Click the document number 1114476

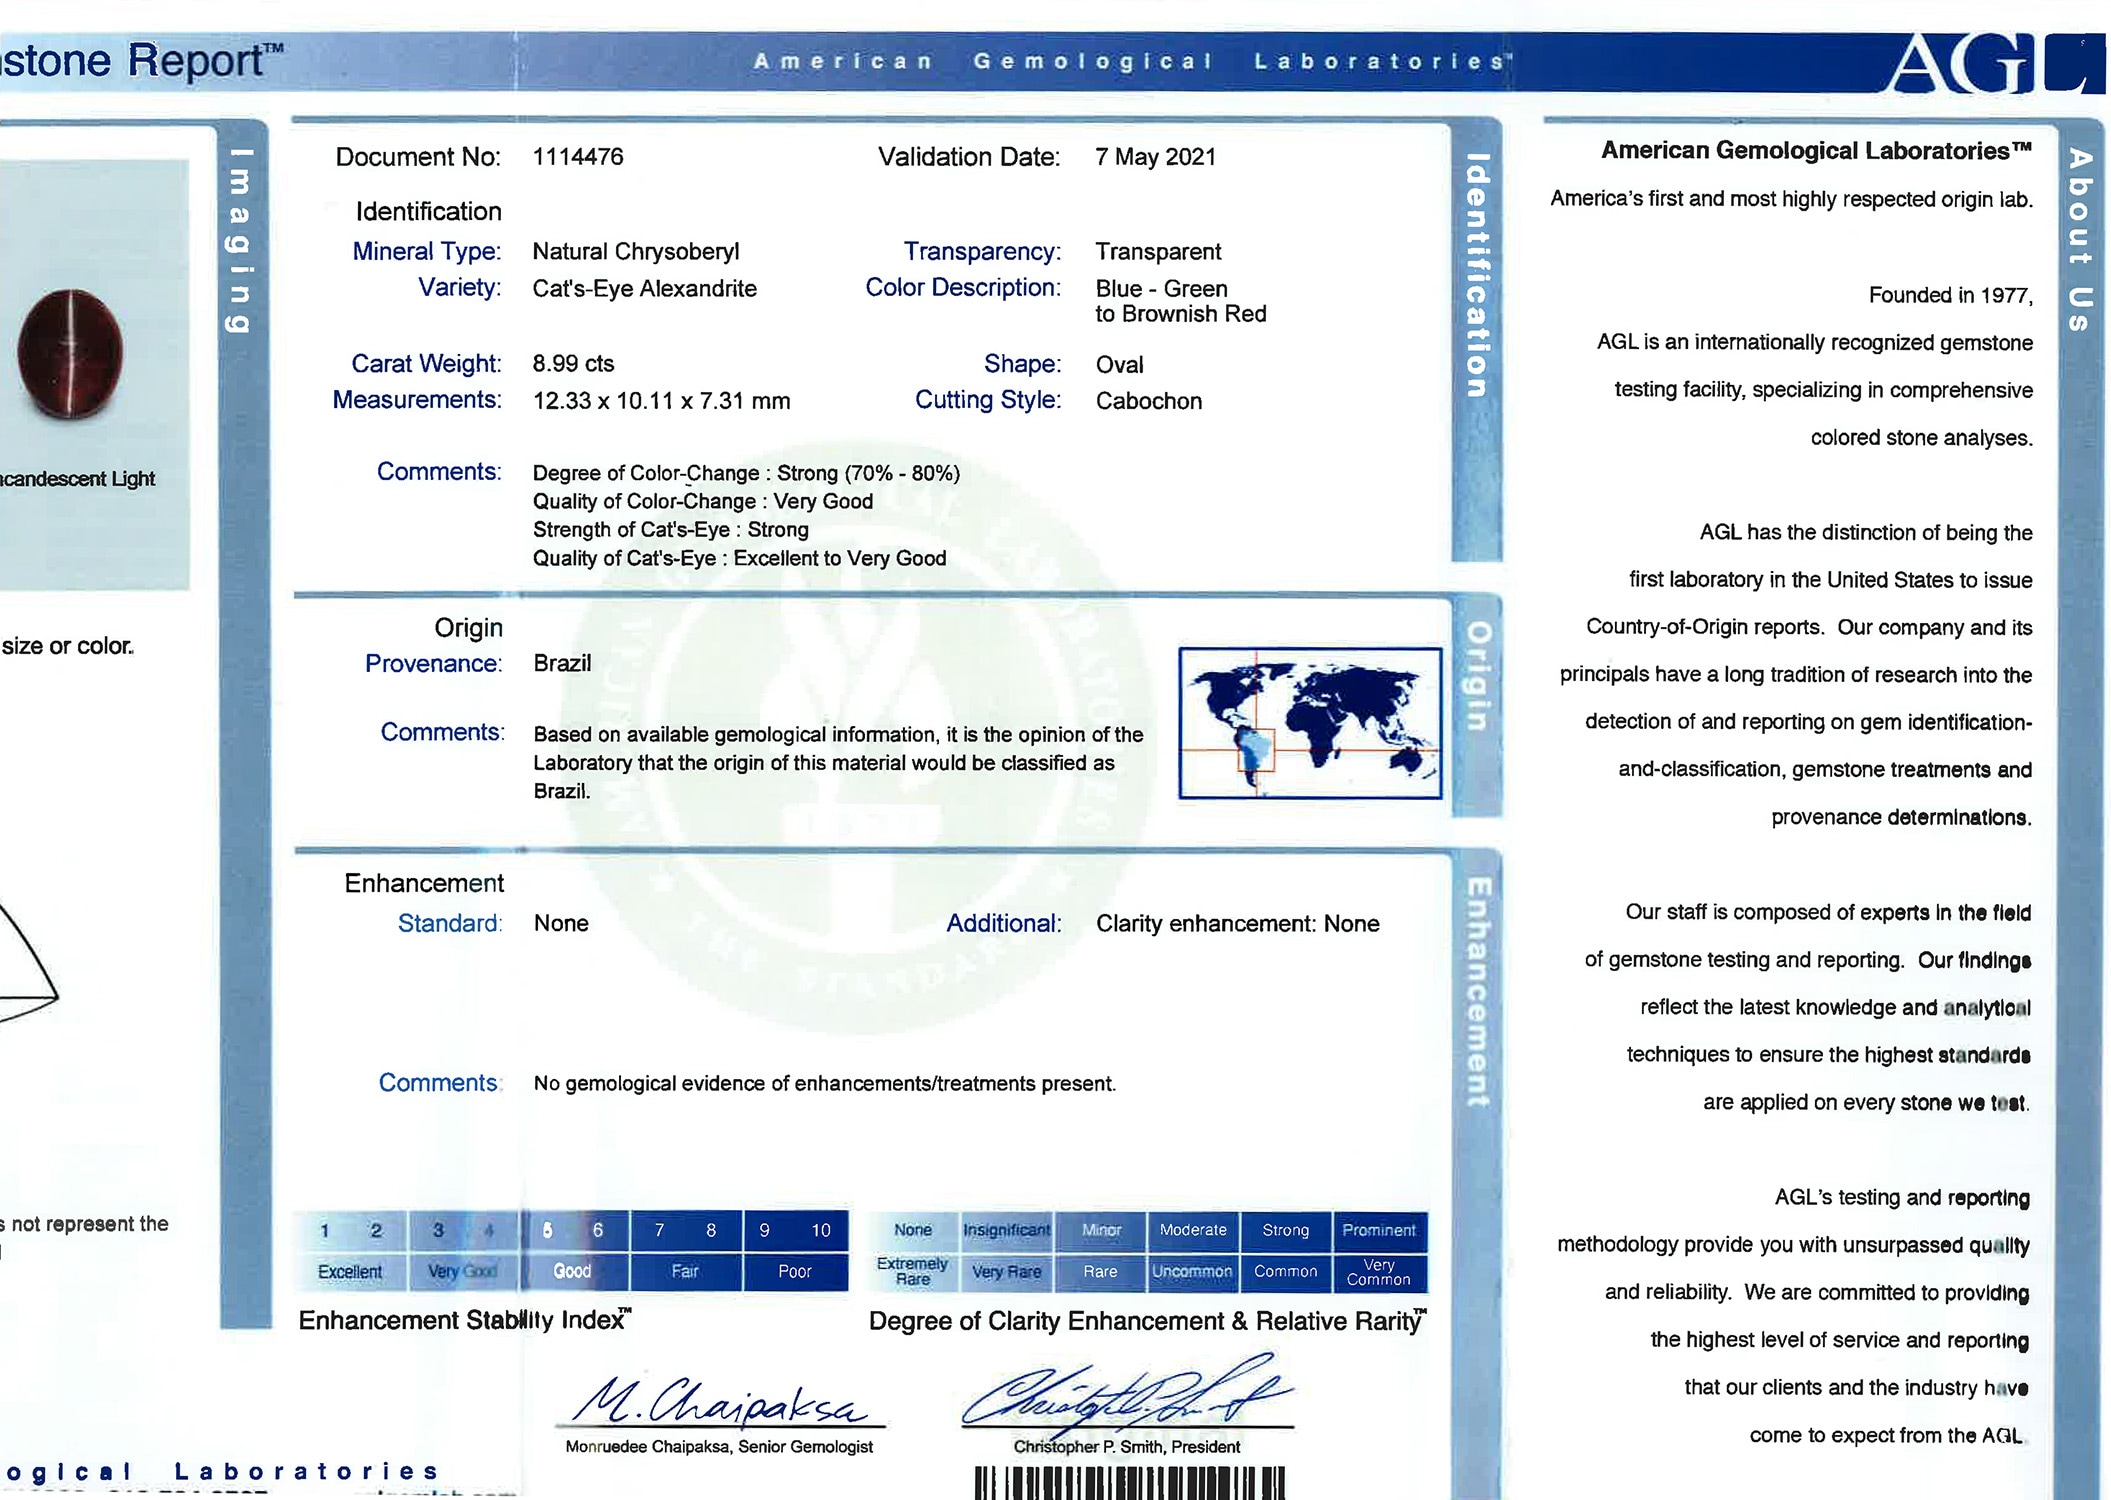(578, 157)
